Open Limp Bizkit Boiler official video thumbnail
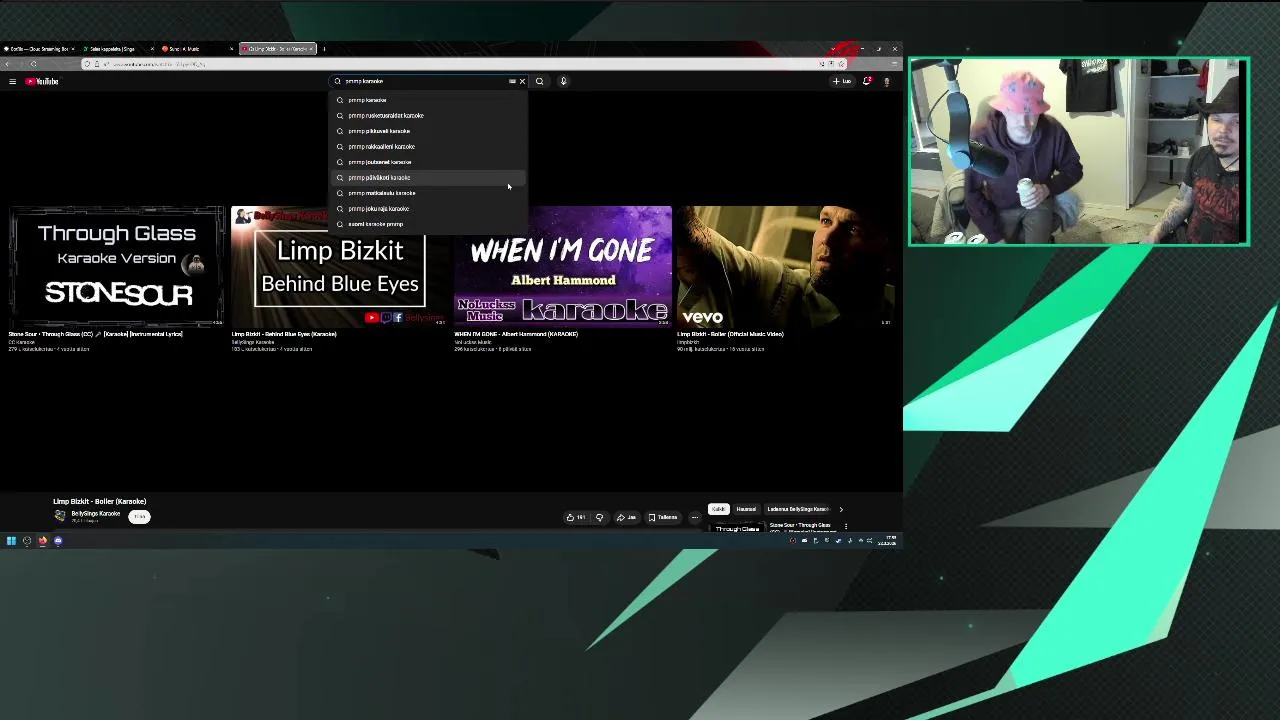The width and height of the screenshot is (1280, 720). coord(785,266)
